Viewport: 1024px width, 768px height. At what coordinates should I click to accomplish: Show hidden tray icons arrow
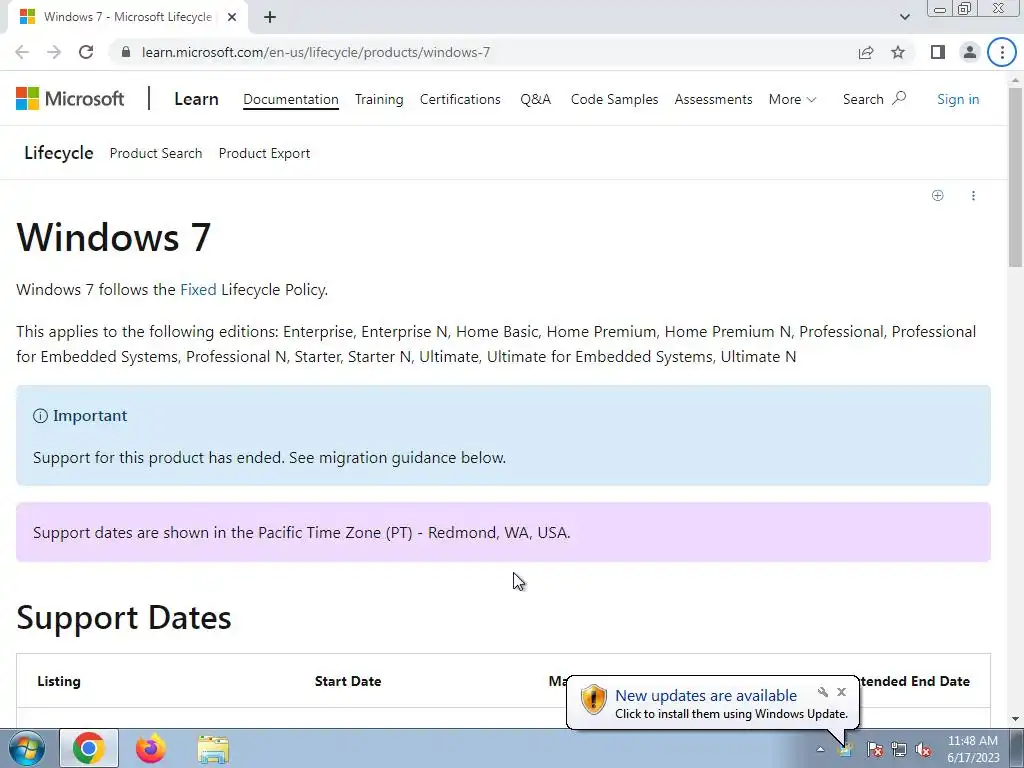coord(820,749)
